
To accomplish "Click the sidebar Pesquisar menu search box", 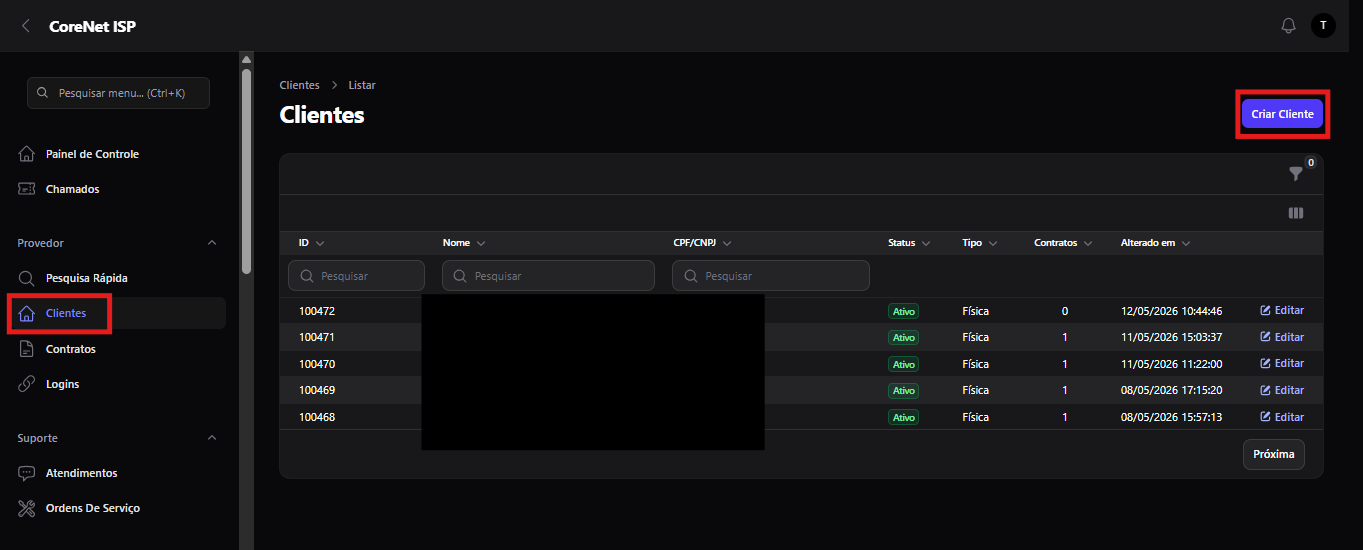I will [118, 93].
